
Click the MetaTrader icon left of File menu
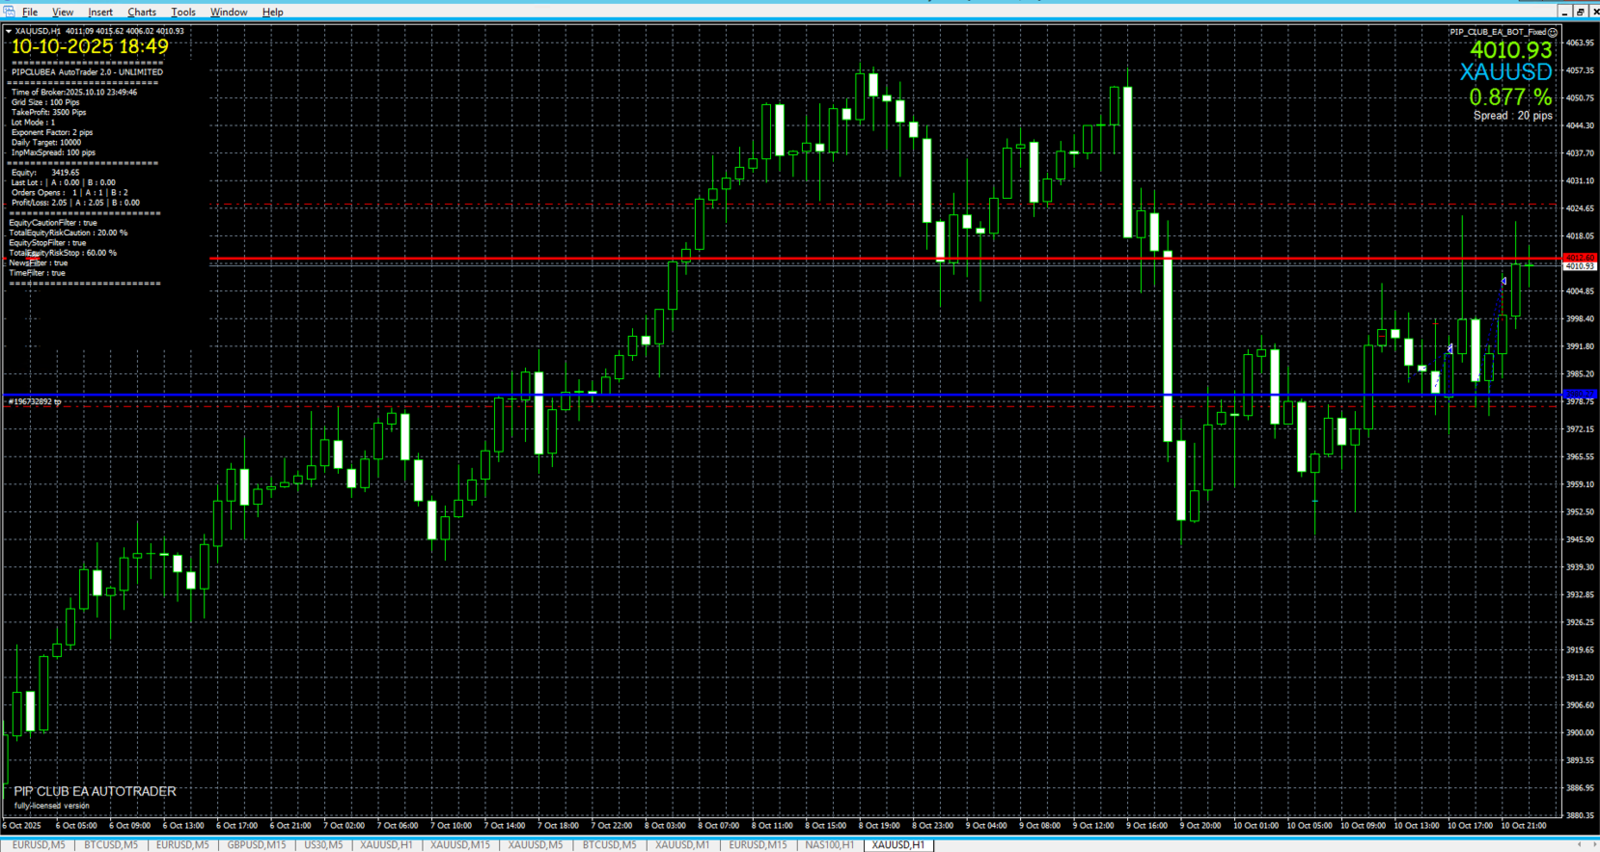click(x=8, y=12)
